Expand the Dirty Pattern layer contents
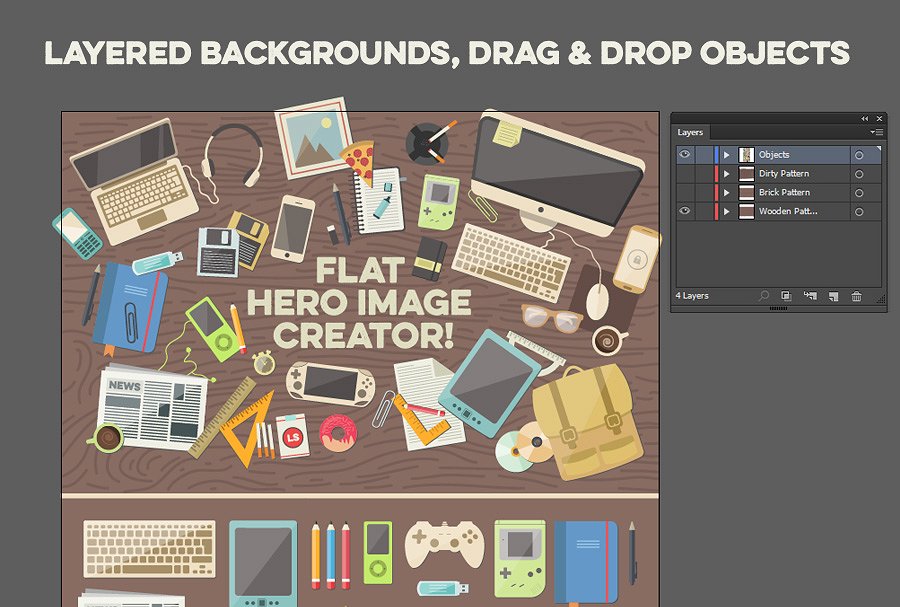The image size is (900, 607). 727,174
